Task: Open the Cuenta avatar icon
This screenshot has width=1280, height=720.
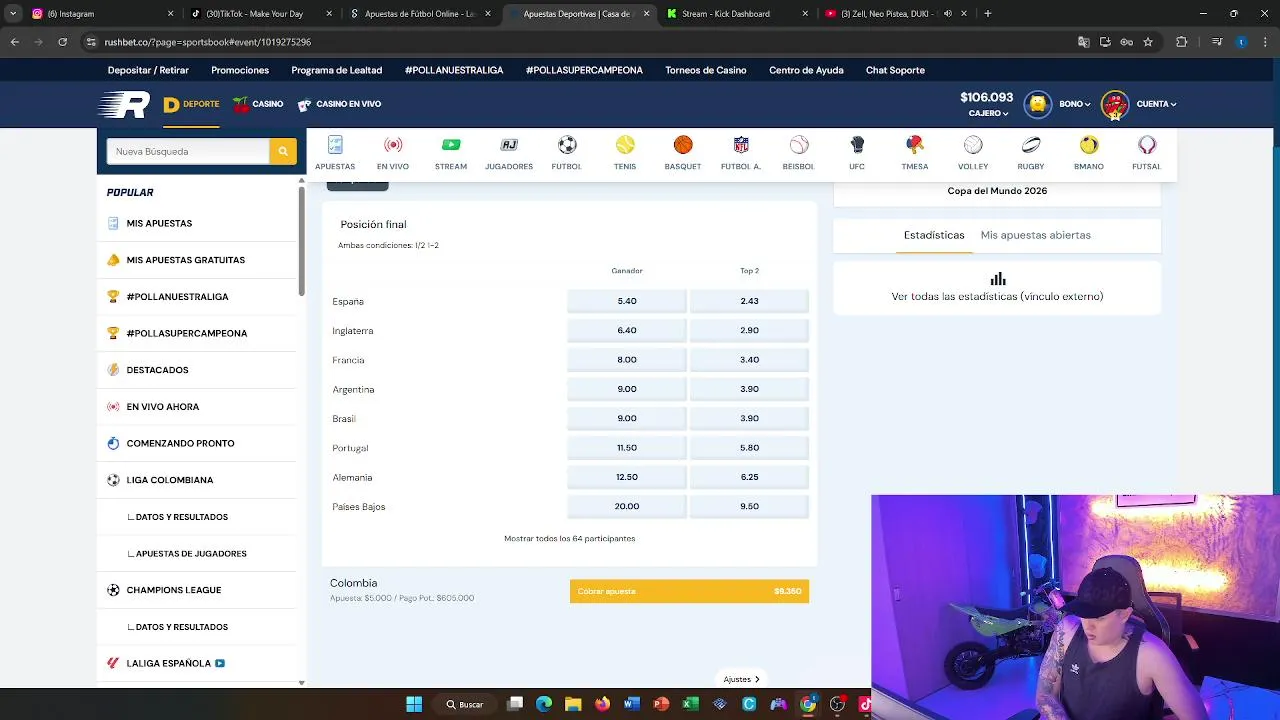Action: (x=1115, y=104)
